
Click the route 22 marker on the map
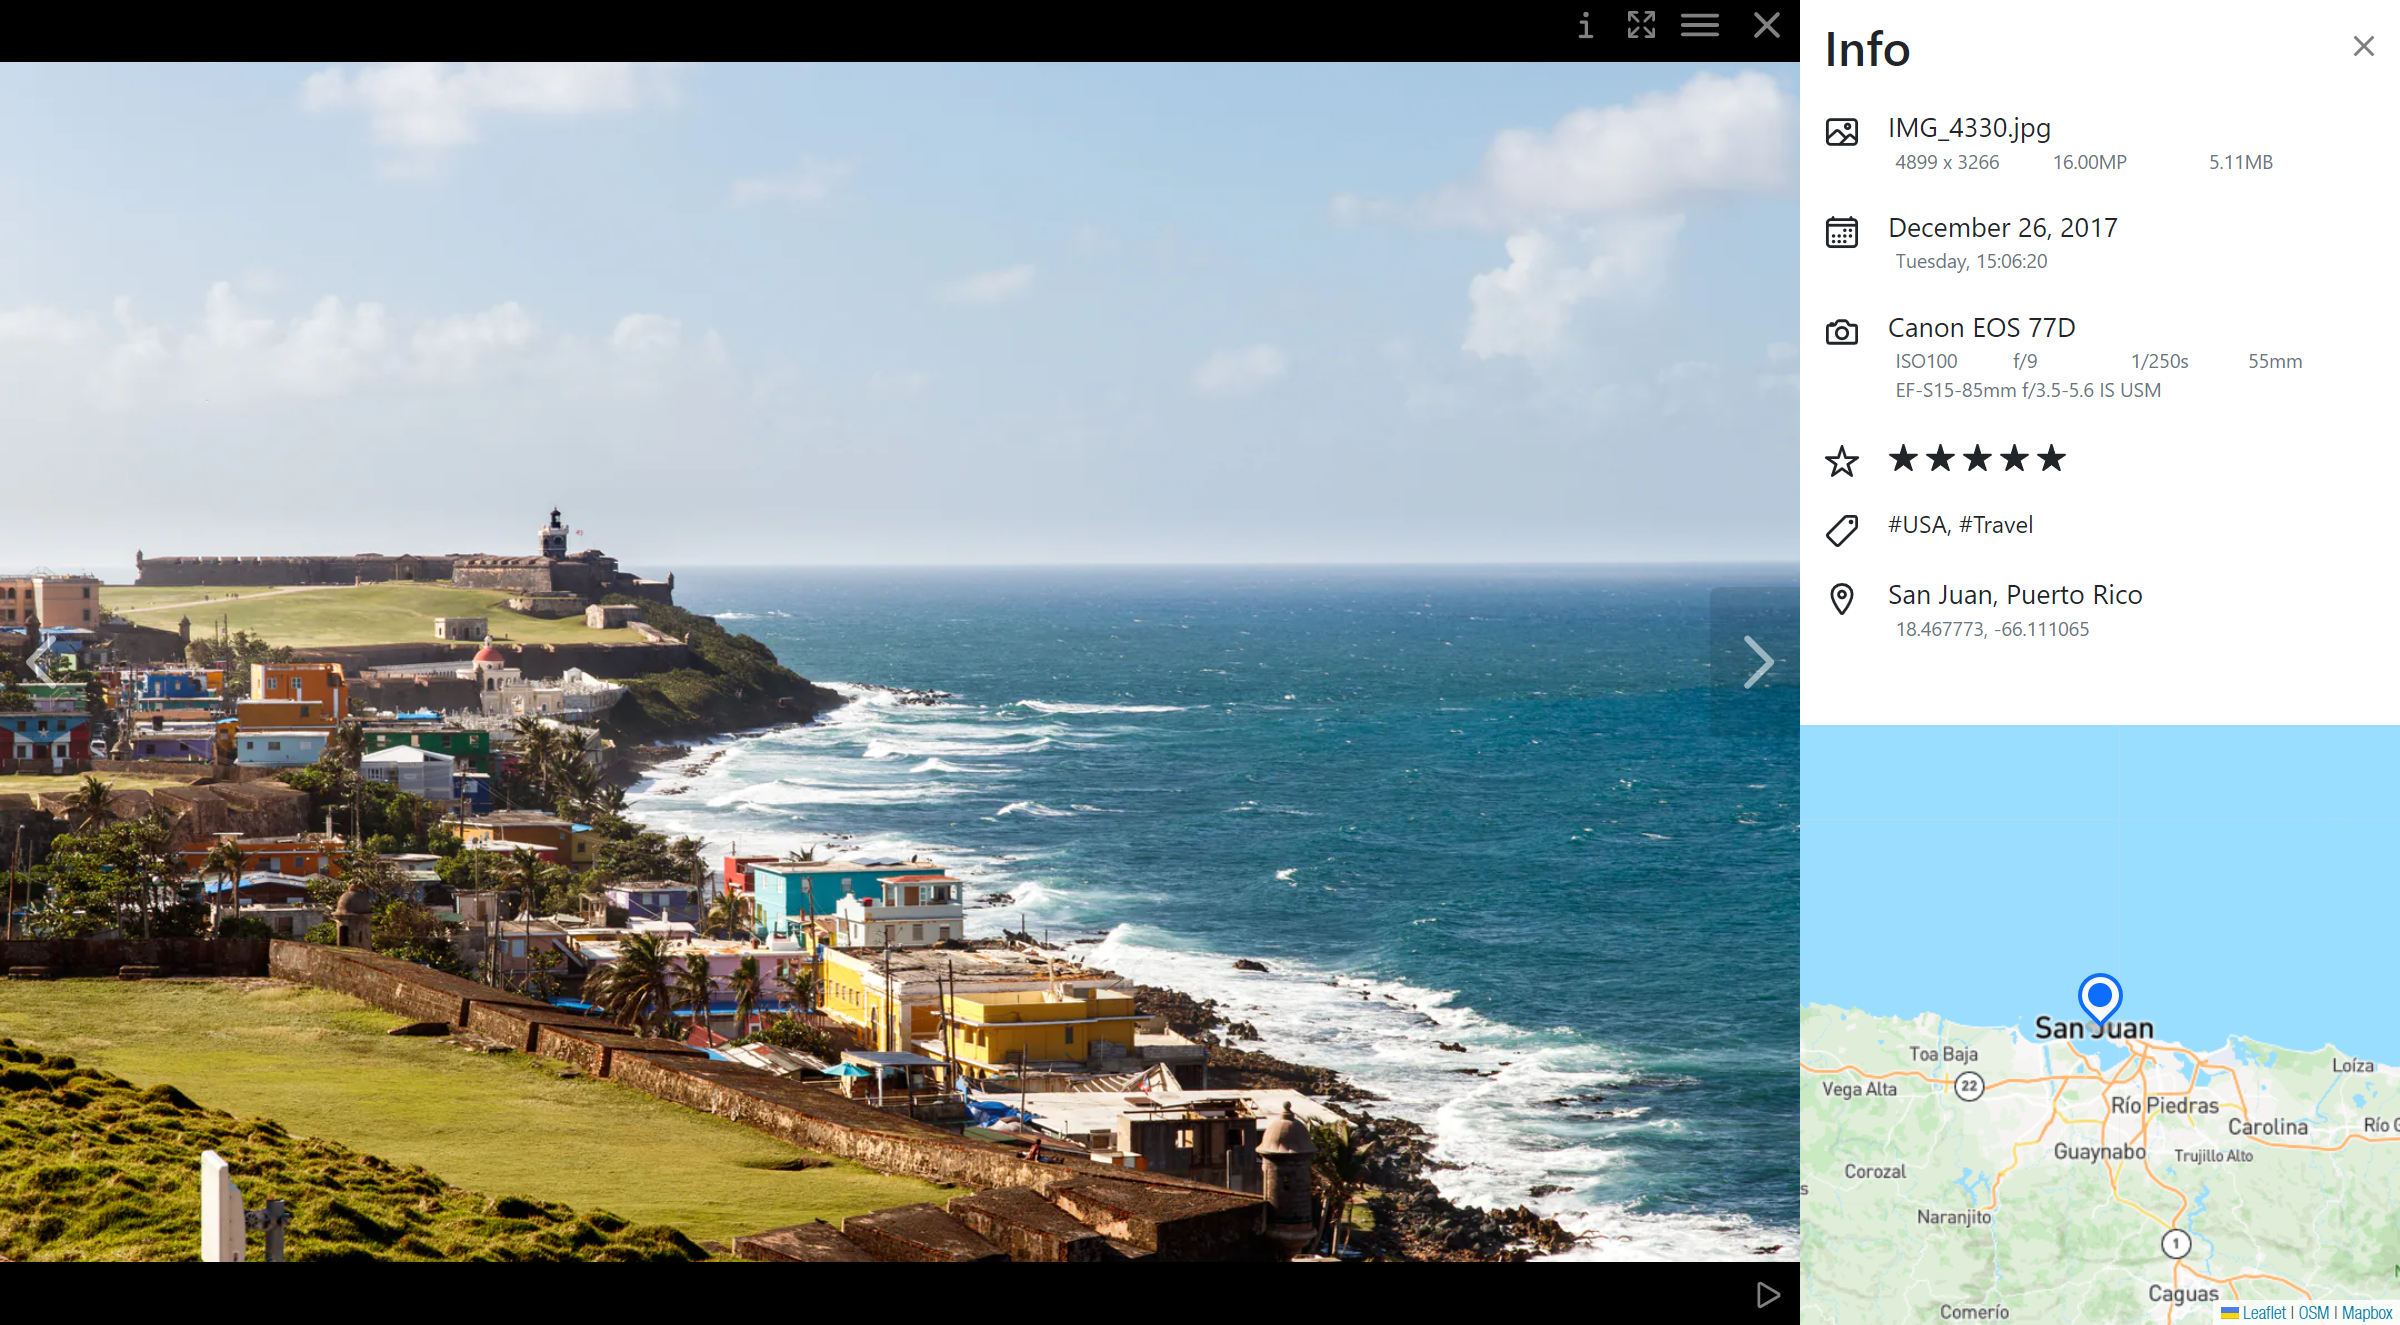coord(1969,1086)
